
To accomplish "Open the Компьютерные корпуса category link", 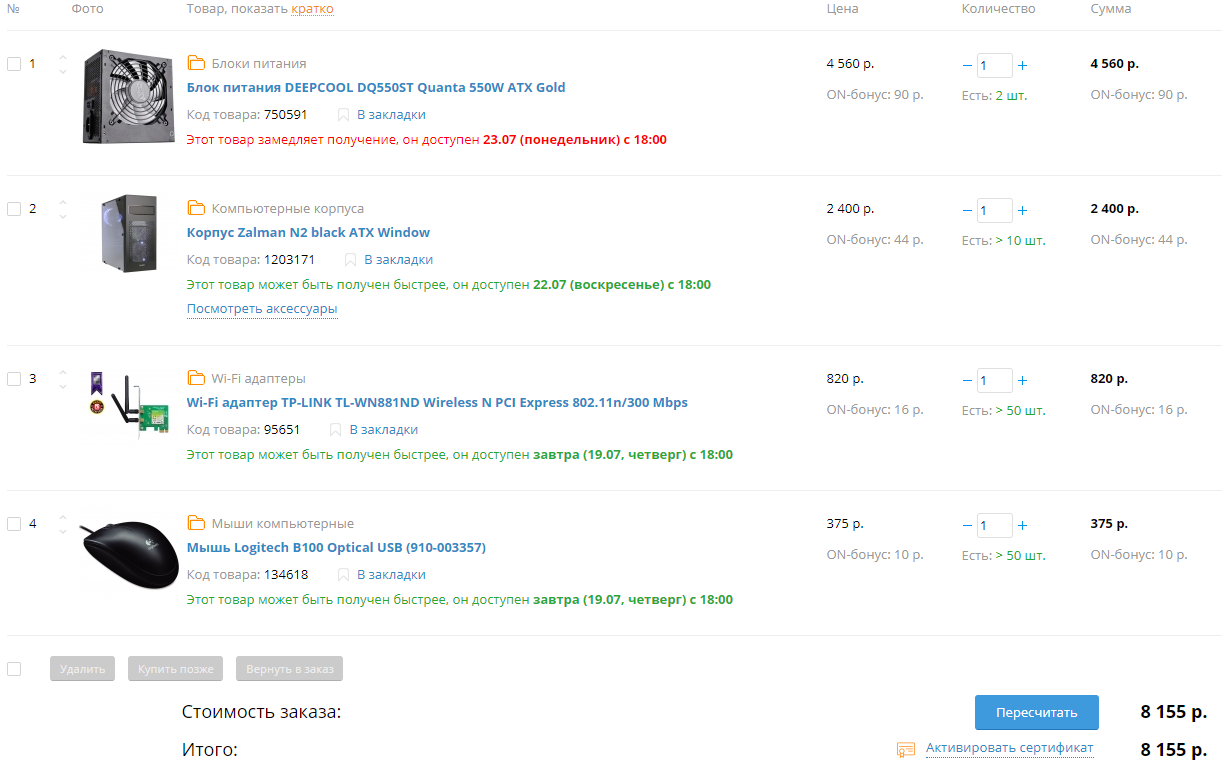I will tap(288, 208).
